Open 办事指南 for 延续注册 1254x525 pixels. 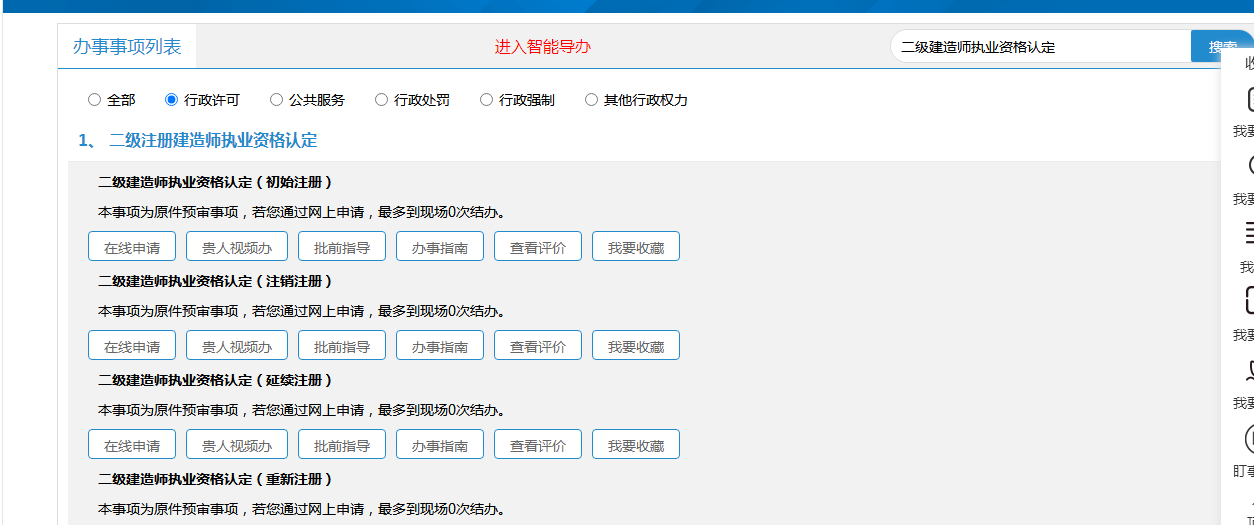(x=440, y=445)
